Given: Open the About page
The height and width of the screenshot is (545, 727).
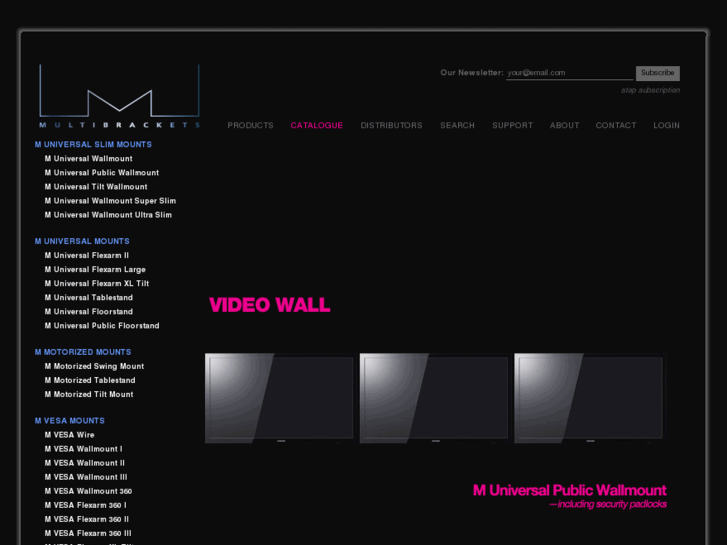Looking at the screenshot, I should [564, 126].
